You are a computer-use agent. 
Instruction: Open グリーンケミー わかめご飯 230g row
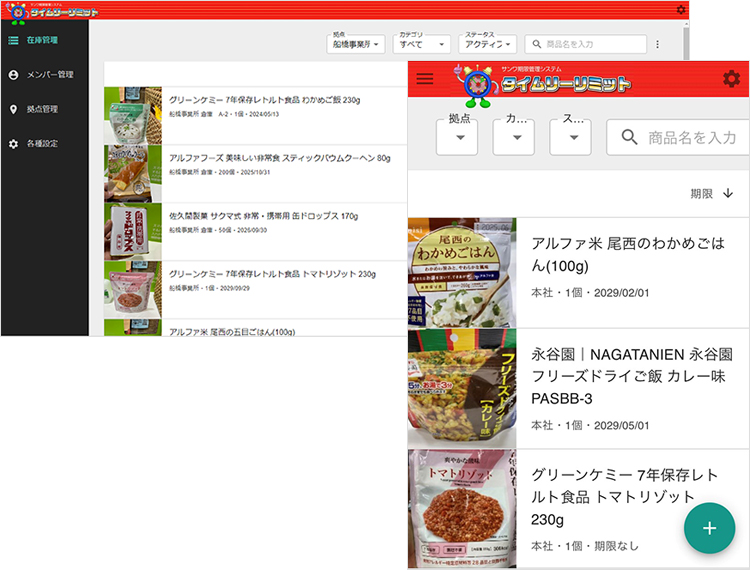coord(255,115)
